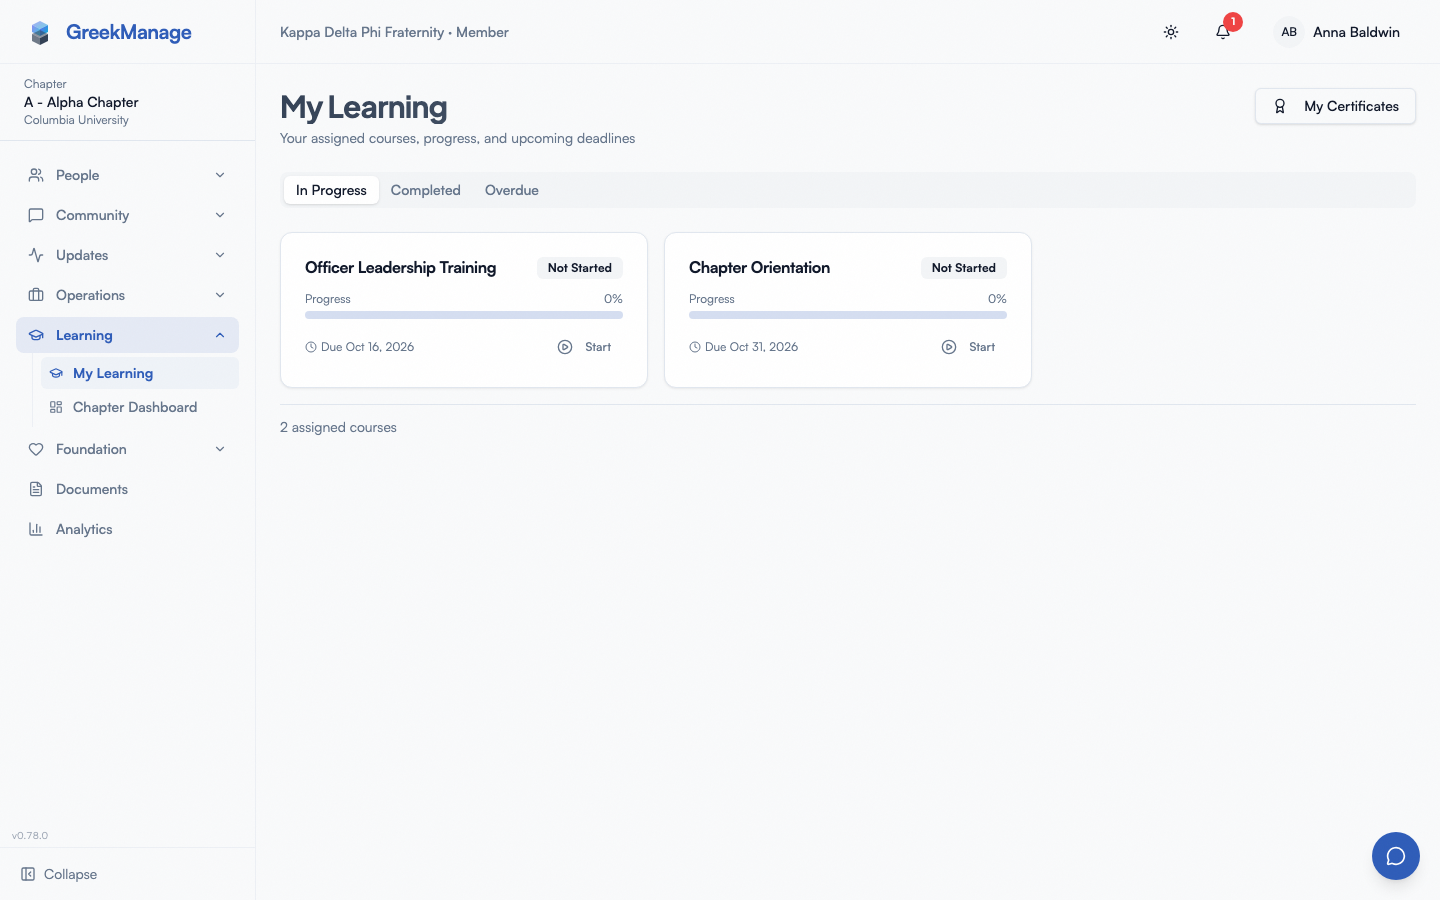Click the GreekManage cube logo icon
This screenshot has height=900, width=1440.
(x=40, y=33)
